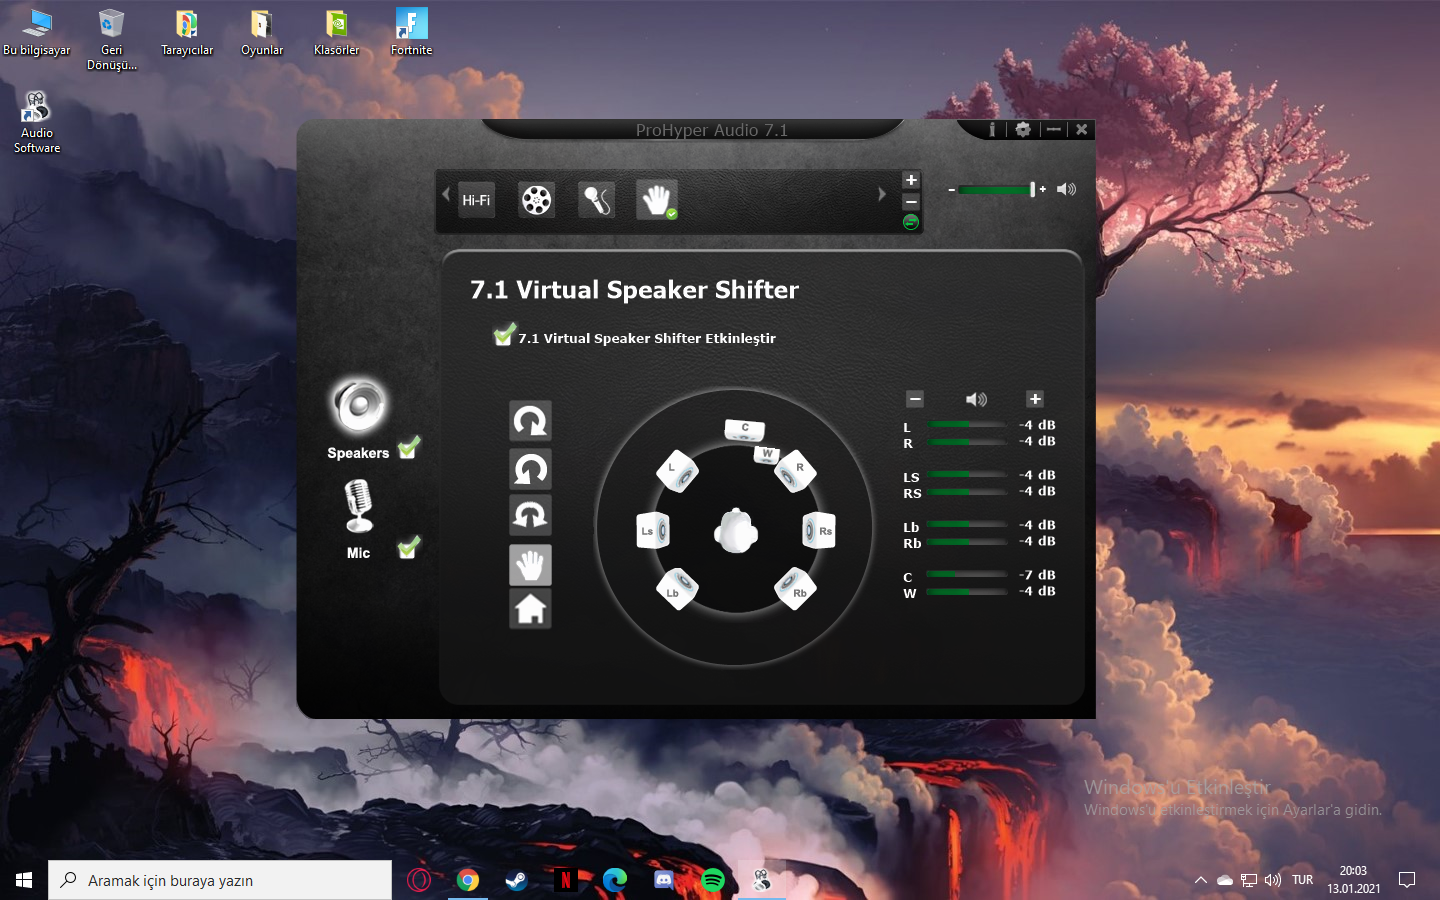This screenshot has height=900, width=1440.
Task: Click the "ProHyper Audio 7.1" window title
Action: pos(712,130)
